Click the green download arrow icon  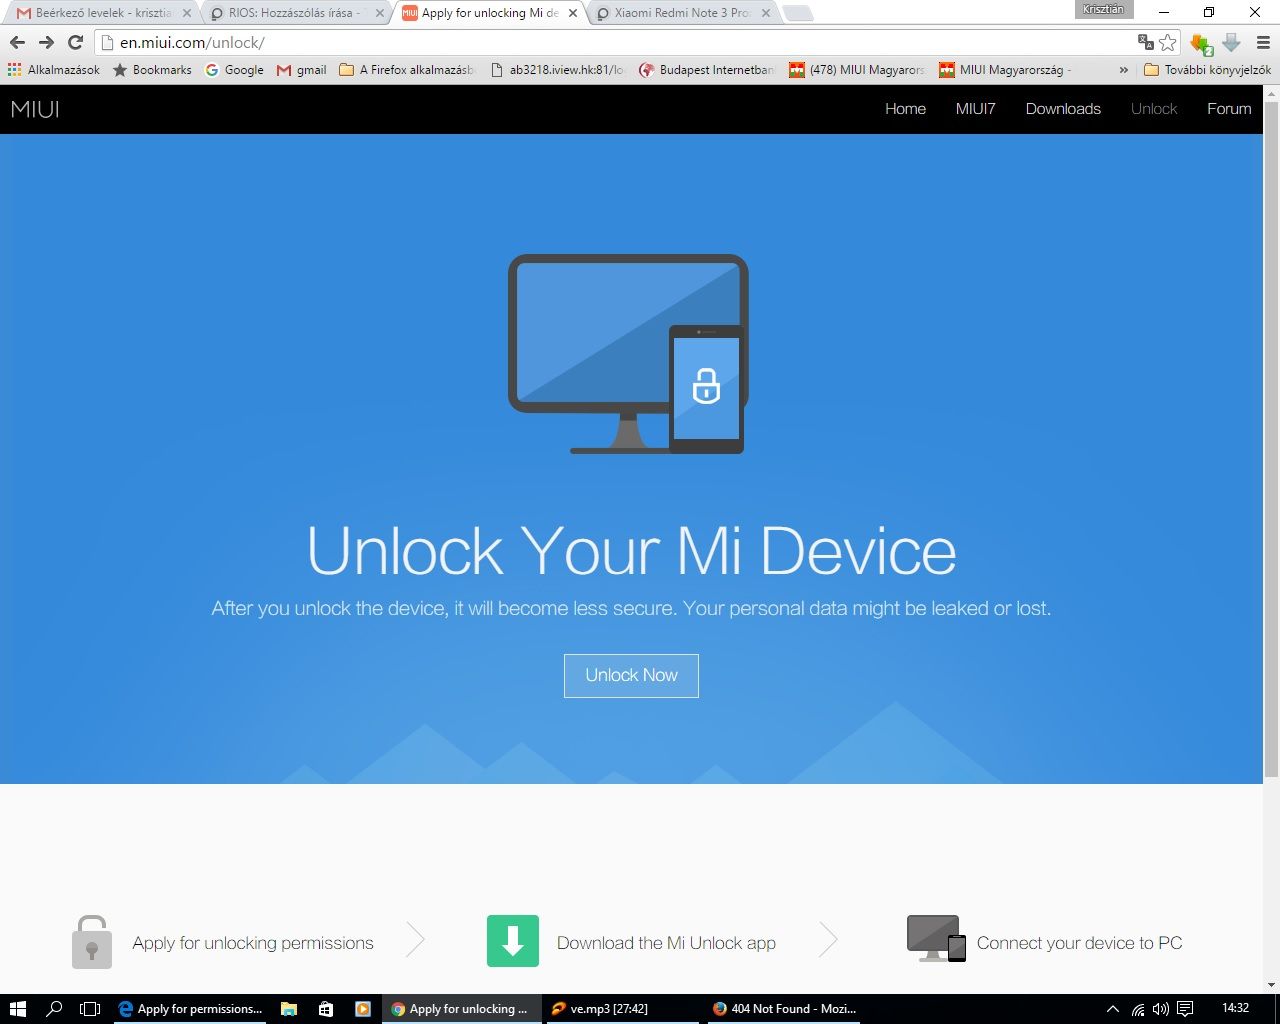(x=513, y=941)
